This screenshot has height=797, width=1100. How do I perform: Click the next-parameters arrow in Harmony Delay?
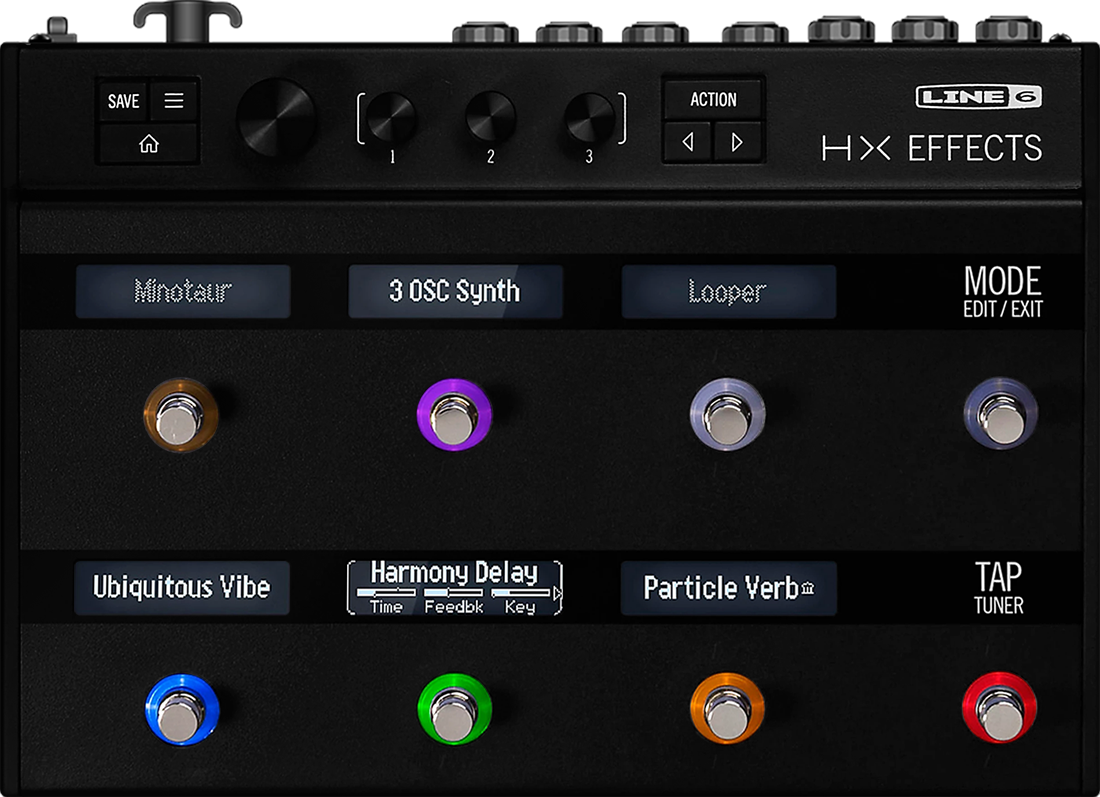(557, 594)
